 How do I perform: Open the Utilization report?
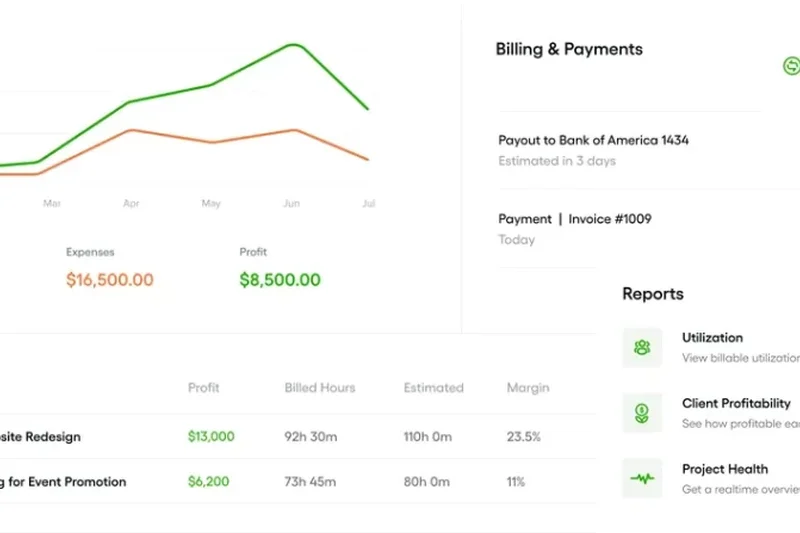tap(712, 338)
